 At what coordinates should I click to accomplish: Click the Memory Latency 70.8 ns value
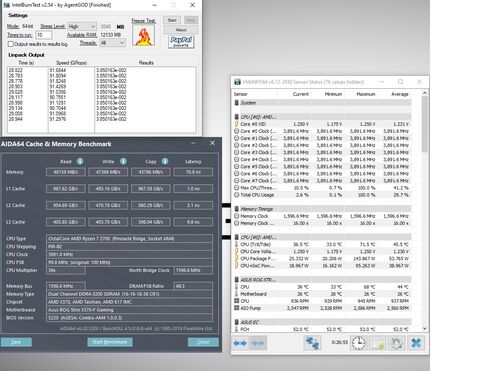click(193, 172)
